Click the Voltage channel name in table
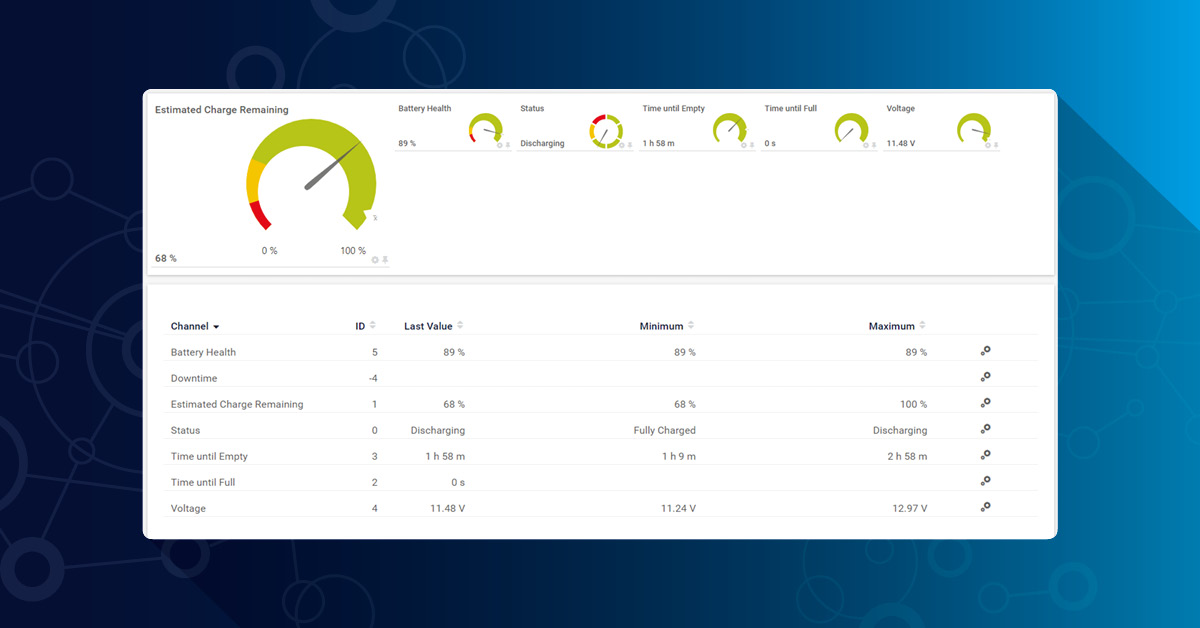Screen dimensions: 1200x628 click(188, 508)
